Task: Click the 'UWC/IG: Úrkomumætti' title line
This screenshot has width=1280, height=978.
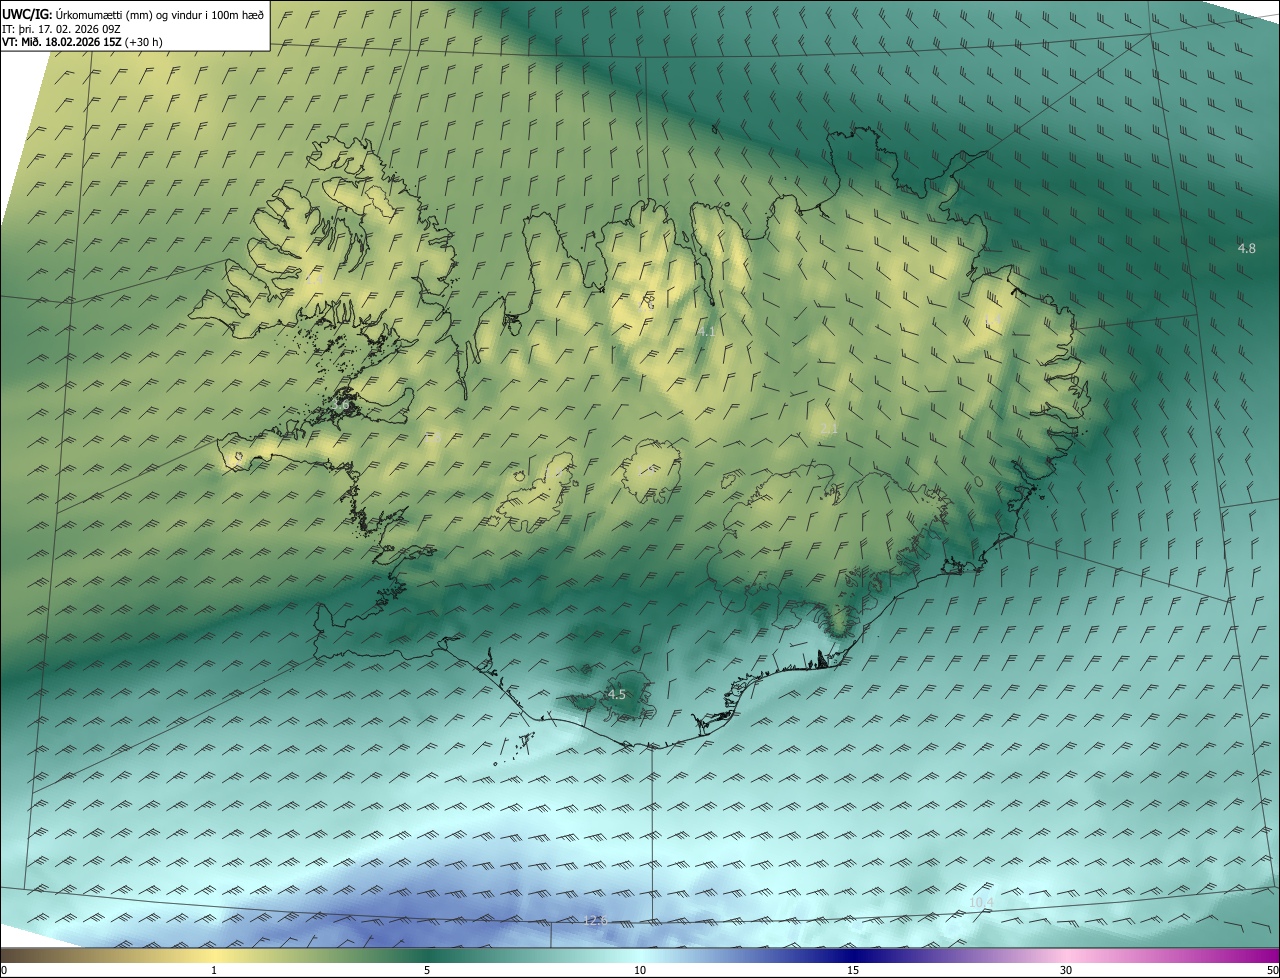Action: tap(133, 14)
